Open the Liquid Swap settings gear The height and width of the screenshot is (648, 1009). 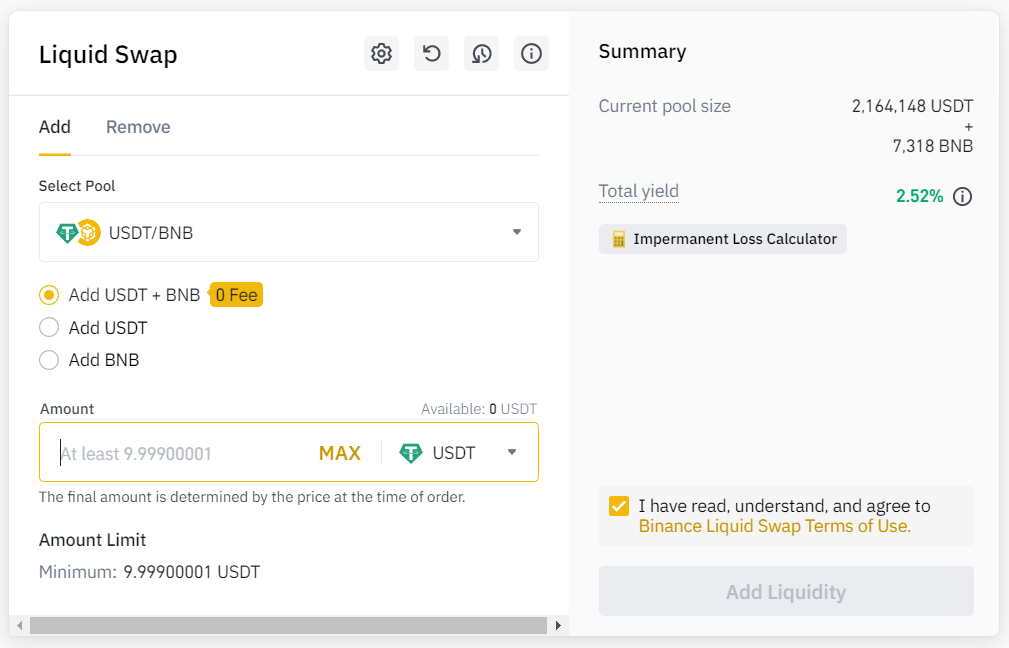pos(381,53)
